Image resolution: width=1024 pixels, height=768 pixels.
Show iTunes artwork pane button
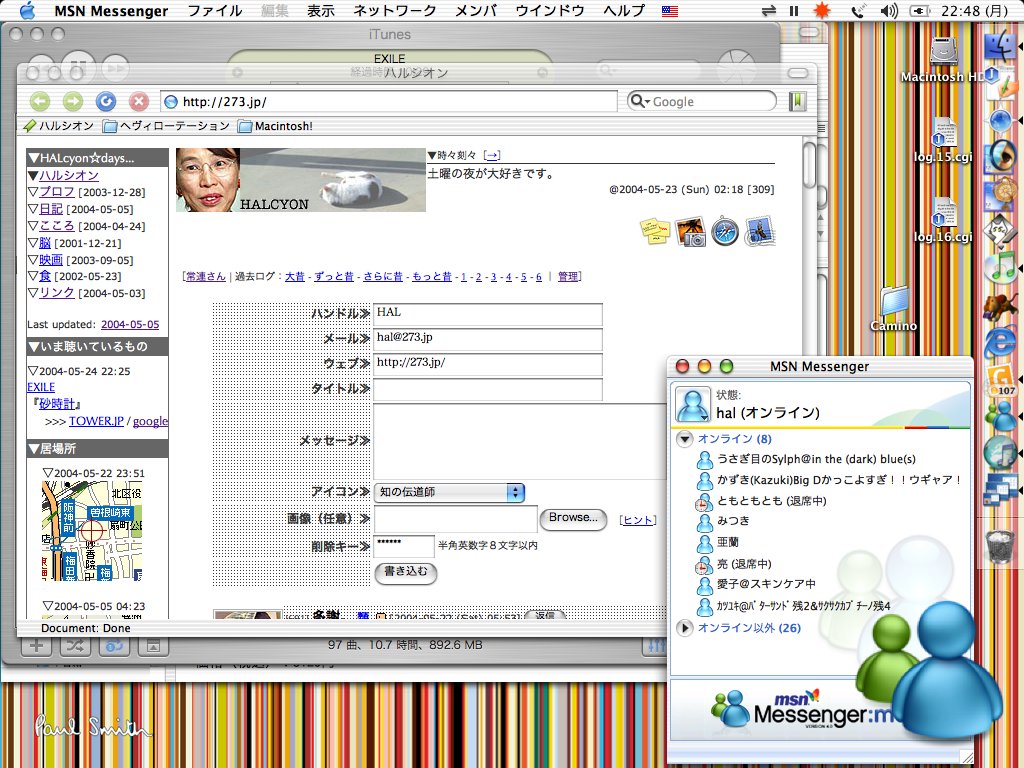[x=153, y=646]
